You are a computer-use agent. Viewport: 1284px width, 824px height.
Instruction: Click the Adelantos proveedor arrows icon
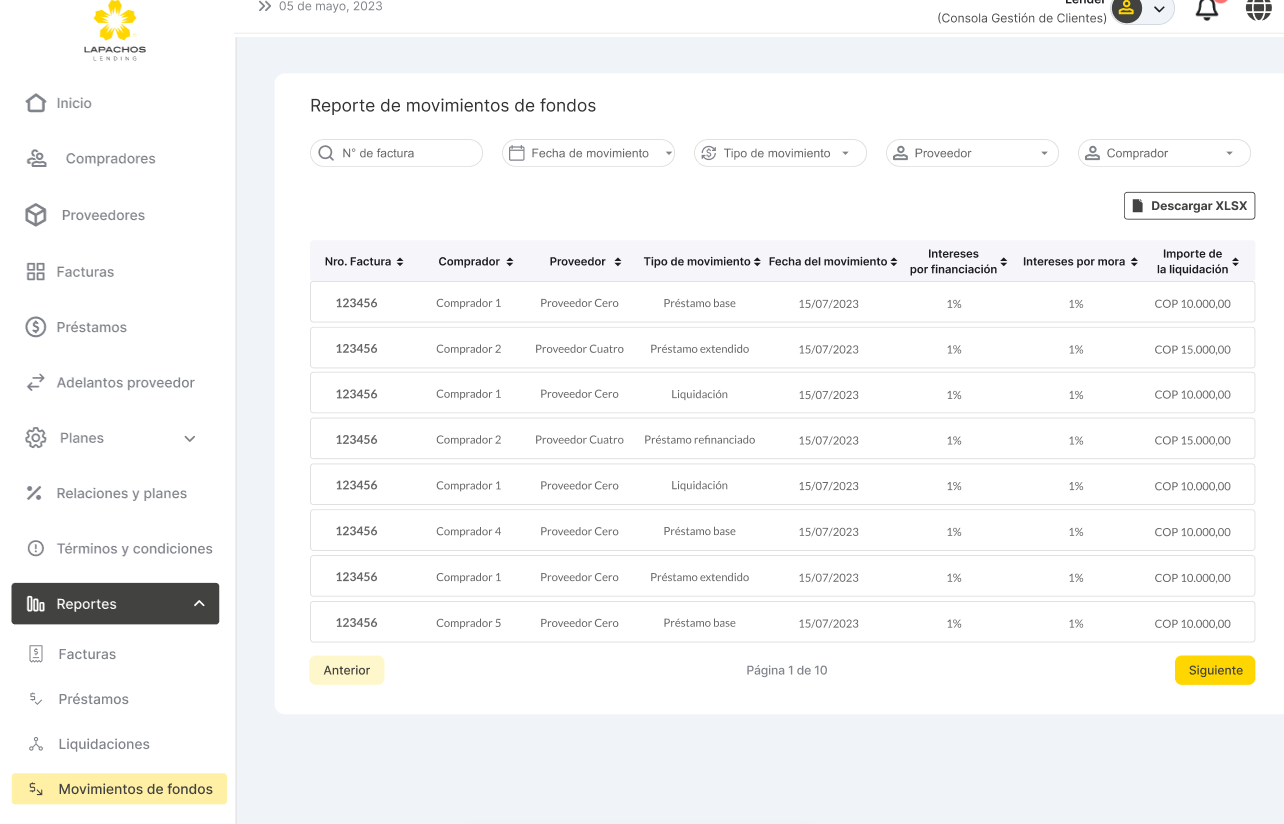(x=36, y=382)
